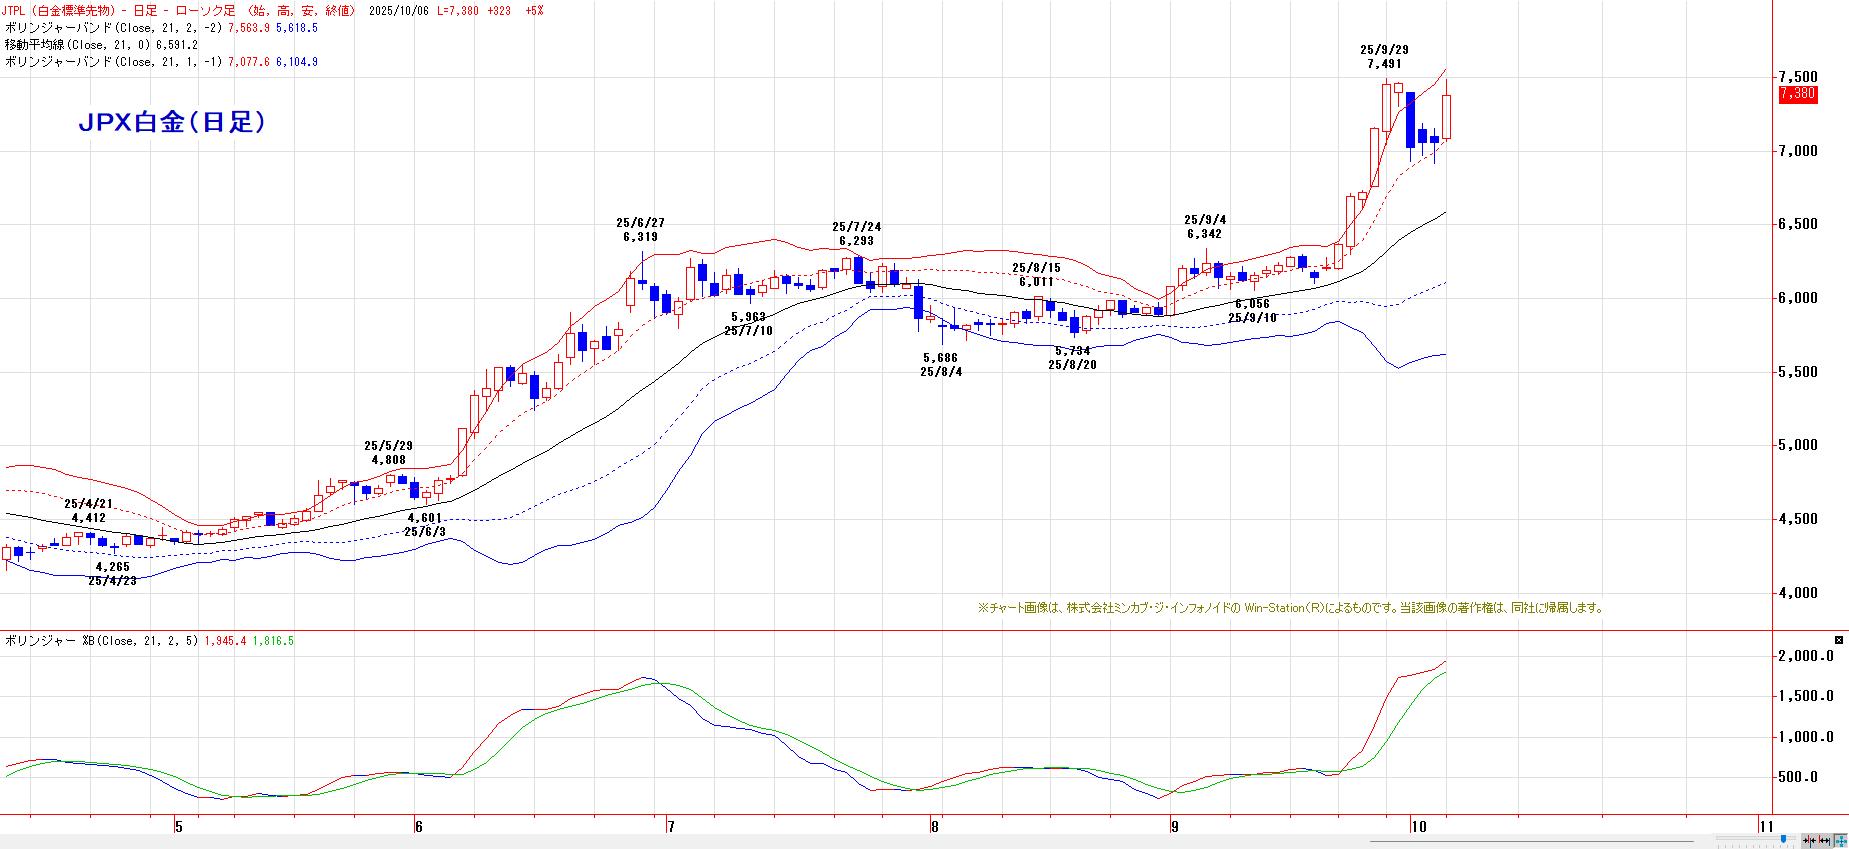This screenshot has width=1849, height=849.
Task: Click the 25/9/10 low date label
Action: [x=1252, y=318]
